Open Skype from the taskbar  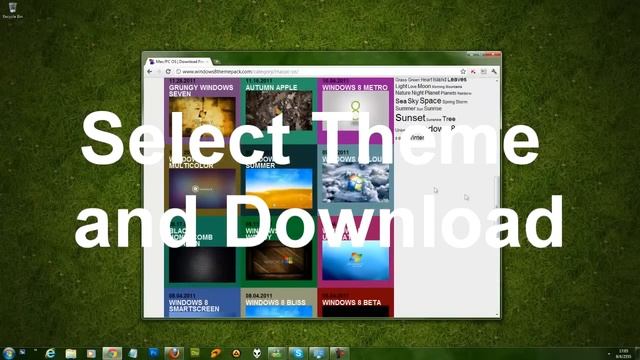[x=298, y=353]
